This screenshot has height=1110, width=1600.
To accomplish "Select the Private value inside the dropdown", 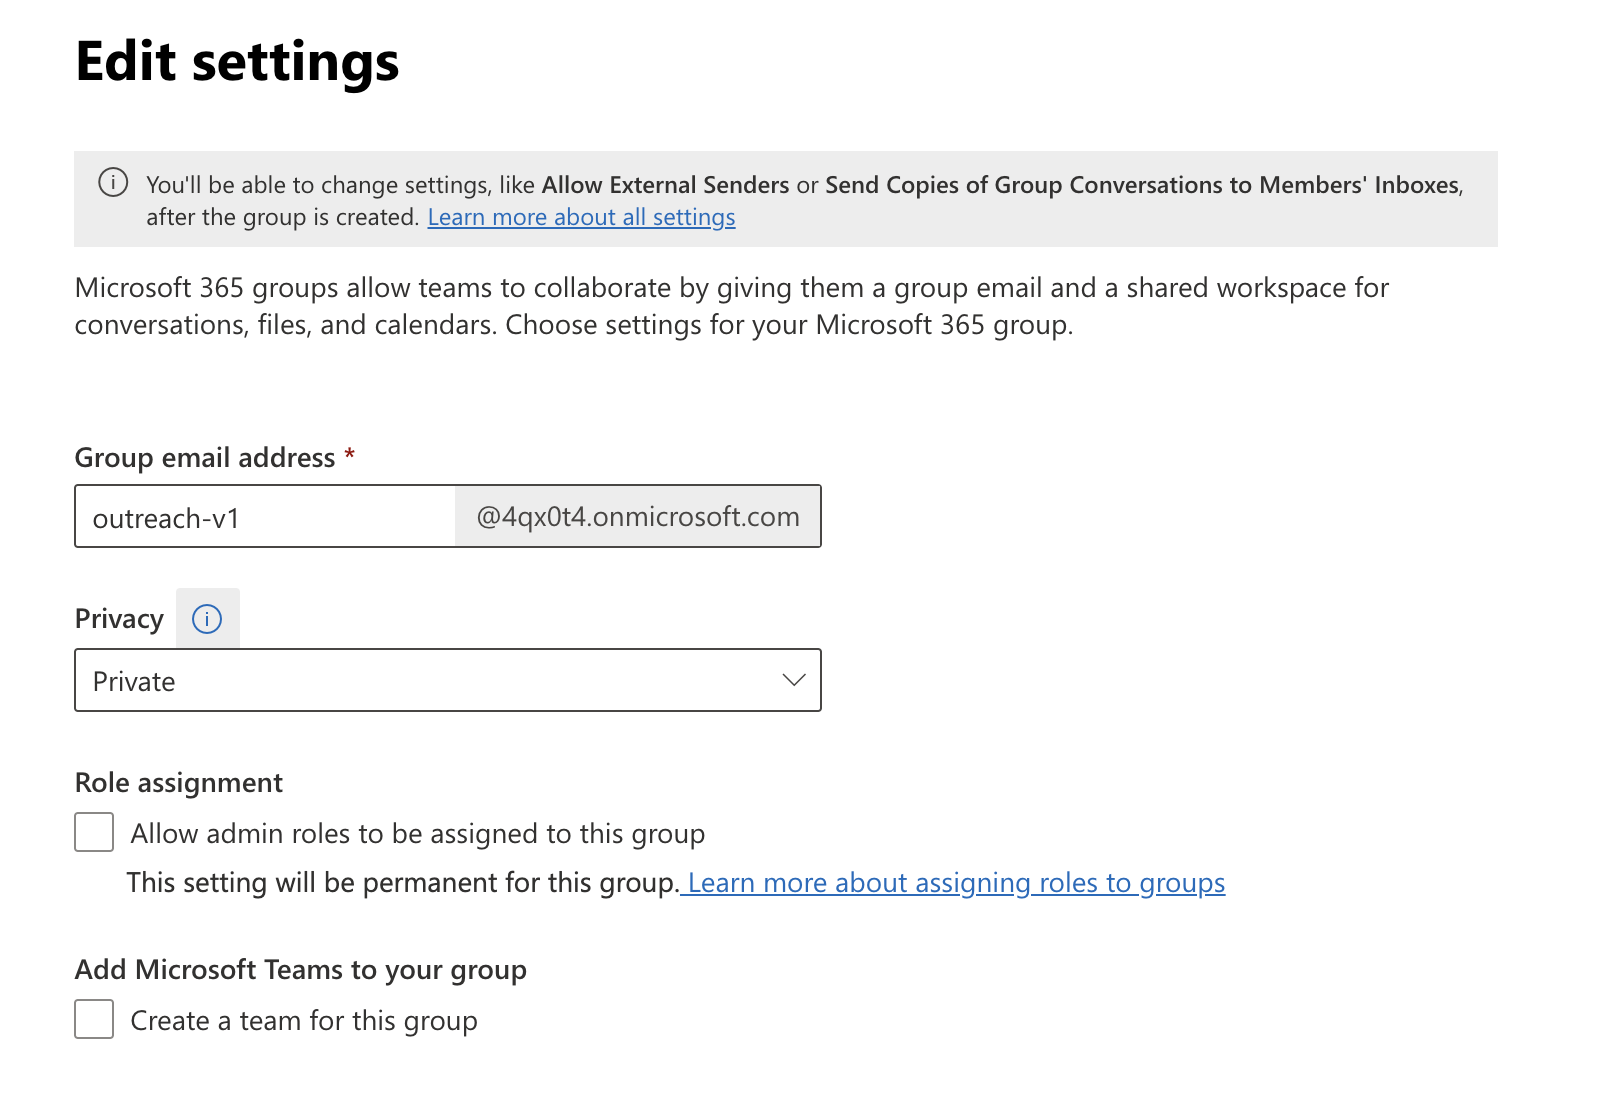I will 133,681.
